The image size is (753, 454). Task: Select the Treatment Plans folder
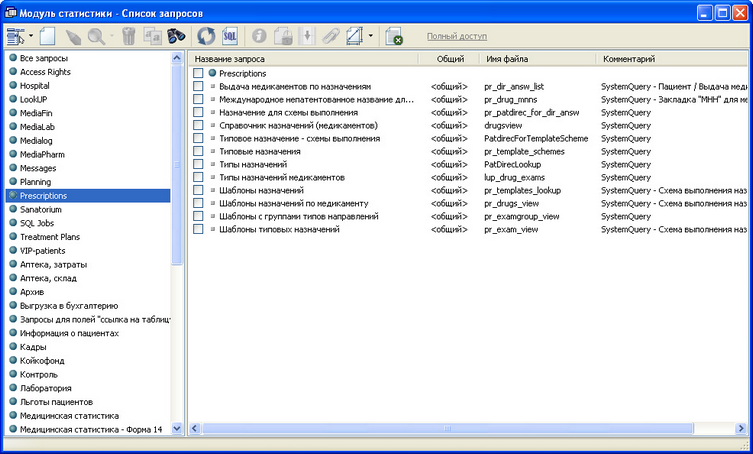coord(50,237)
